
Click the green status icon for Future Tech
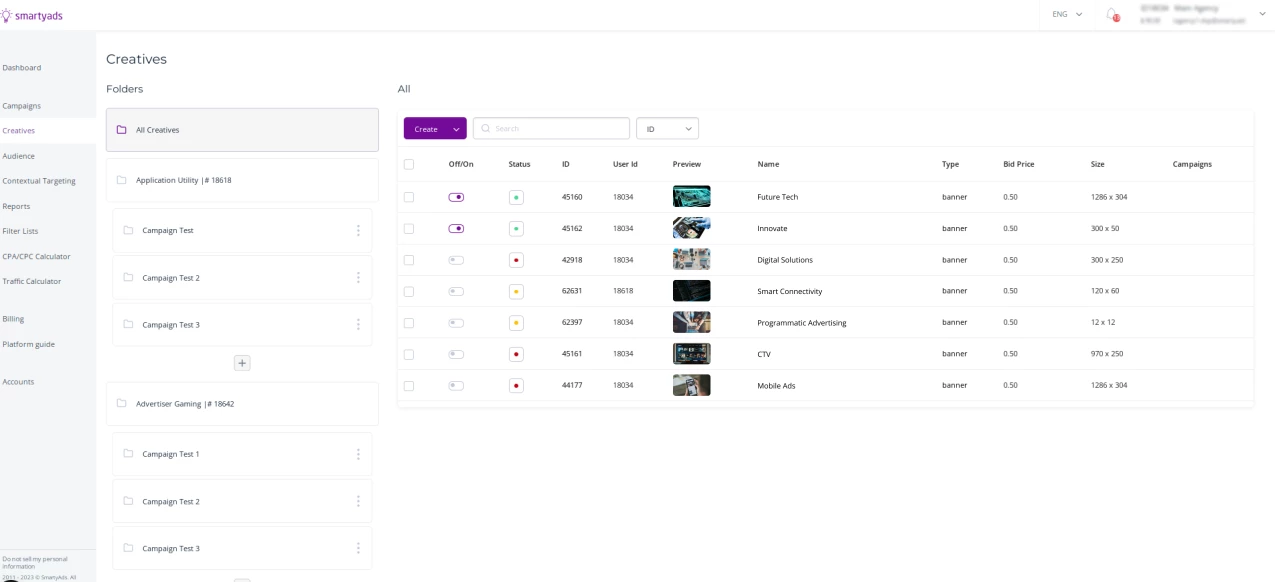point(516,197)
